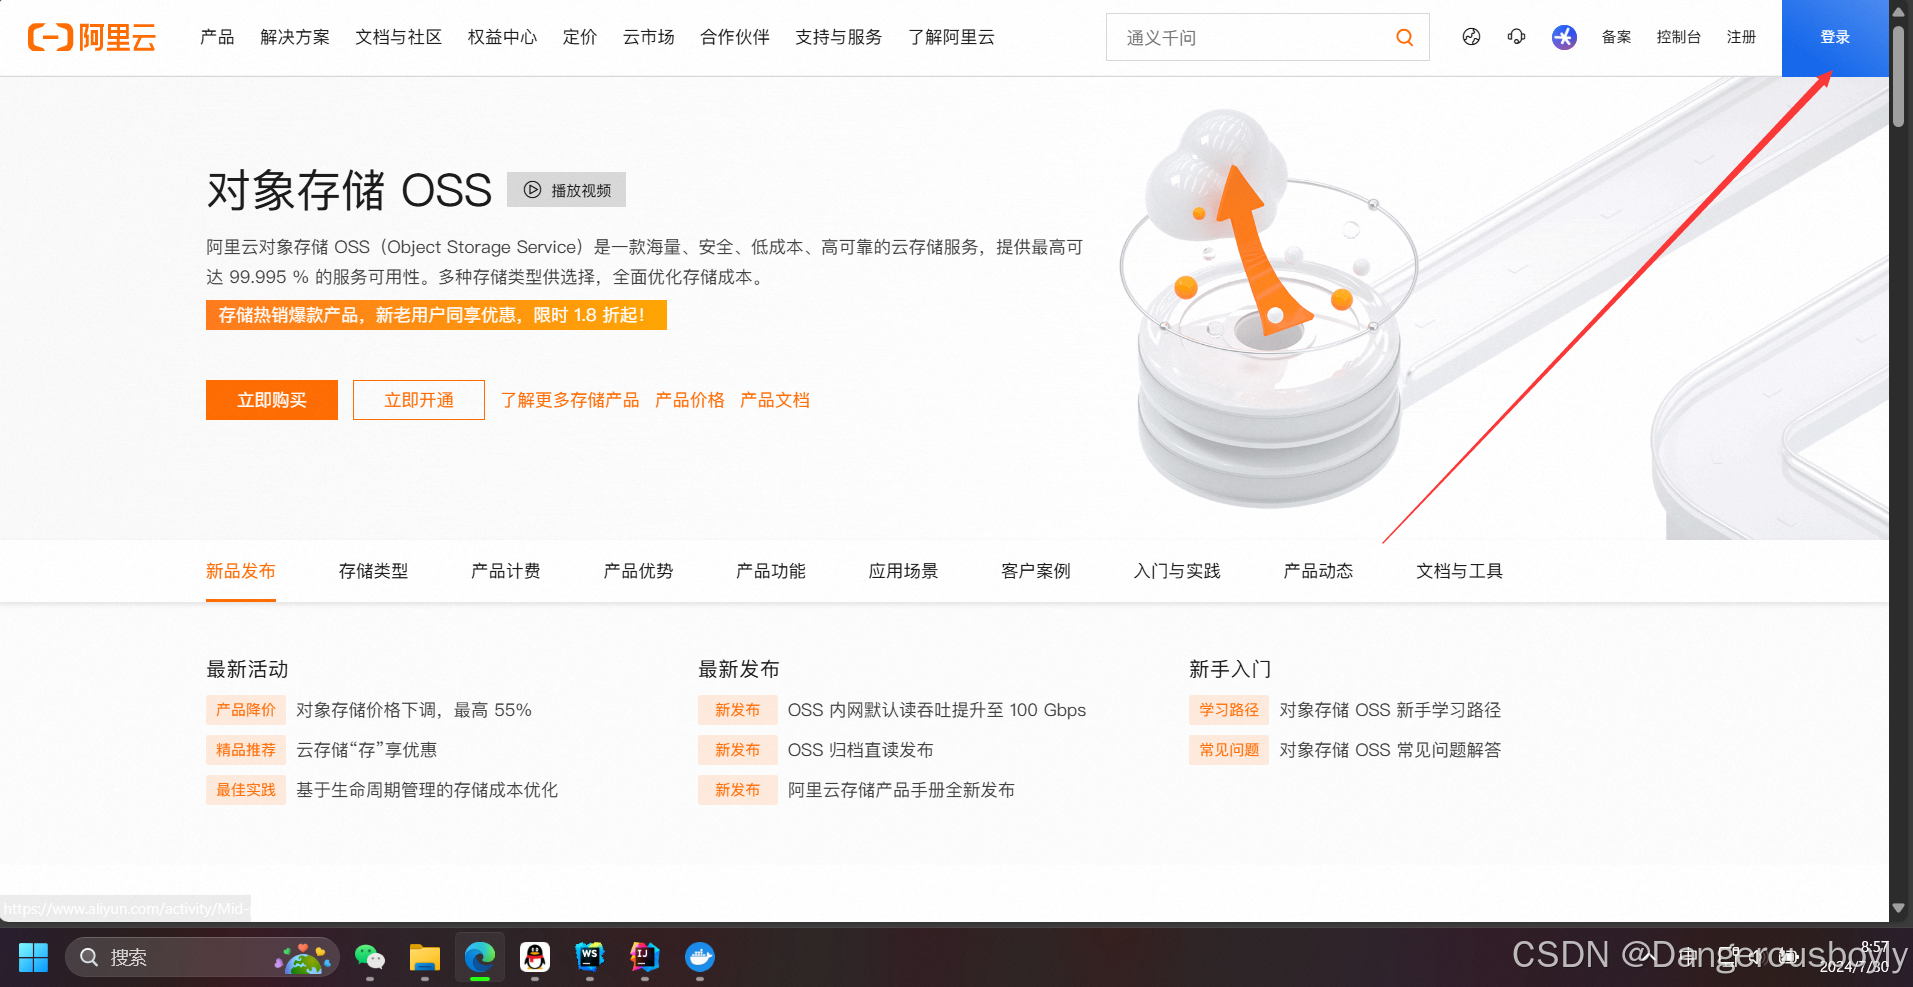This screenshot has height=987, width=1913.
Task: Open the 解决方案 menu
Action: coord(294,37)
